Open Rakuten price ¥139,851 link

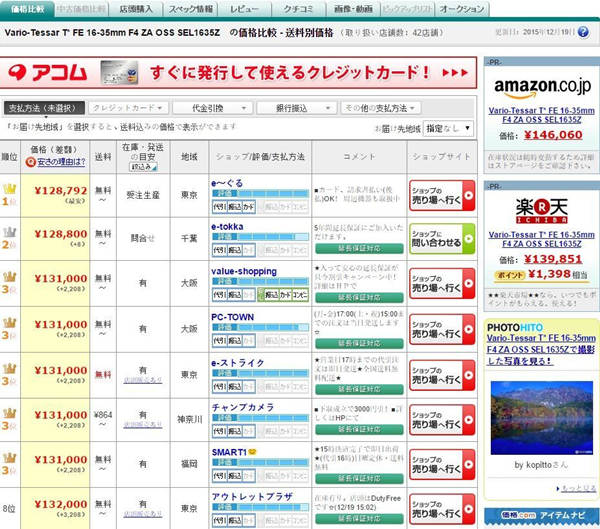[x=553, y=259]
